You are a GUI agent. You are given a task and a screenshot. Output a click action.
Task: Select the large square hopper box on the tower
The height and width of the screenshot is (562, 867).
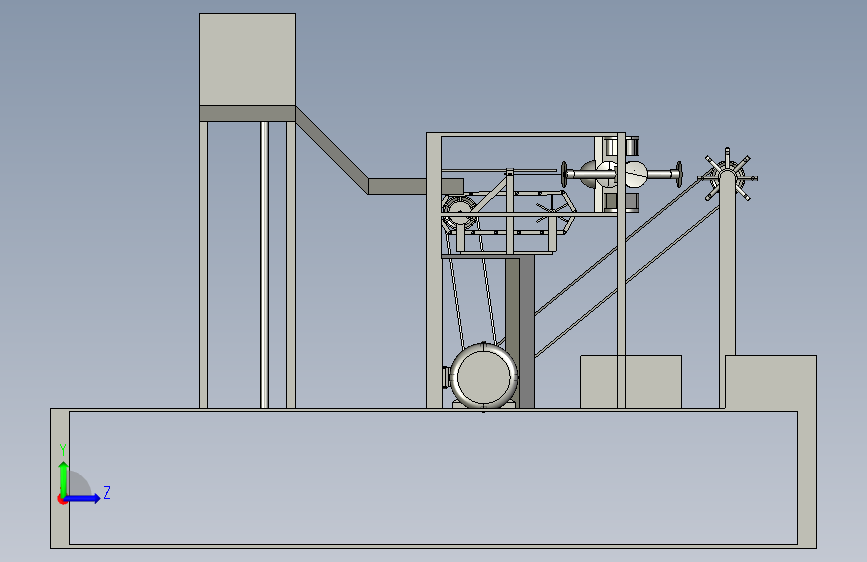point(247,59)
